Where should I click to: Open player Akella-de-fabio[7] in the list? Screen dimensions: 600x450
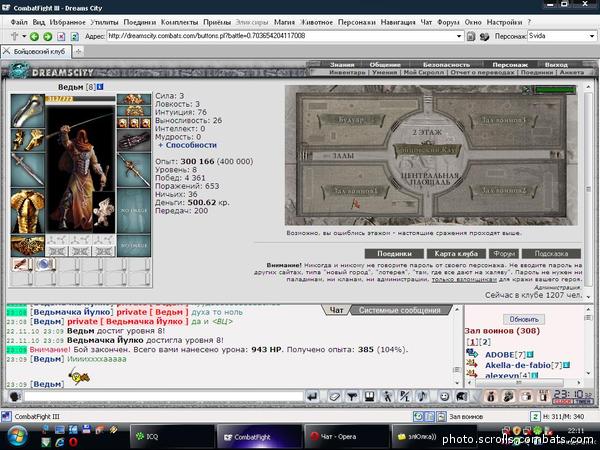point(523,365)
